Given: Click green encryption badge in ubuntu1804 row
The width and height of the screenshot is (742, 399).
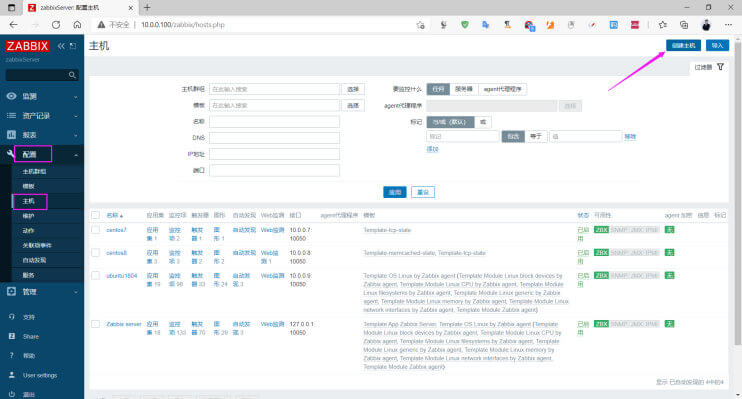Looking at the screenshot, I should click(669, 275).
